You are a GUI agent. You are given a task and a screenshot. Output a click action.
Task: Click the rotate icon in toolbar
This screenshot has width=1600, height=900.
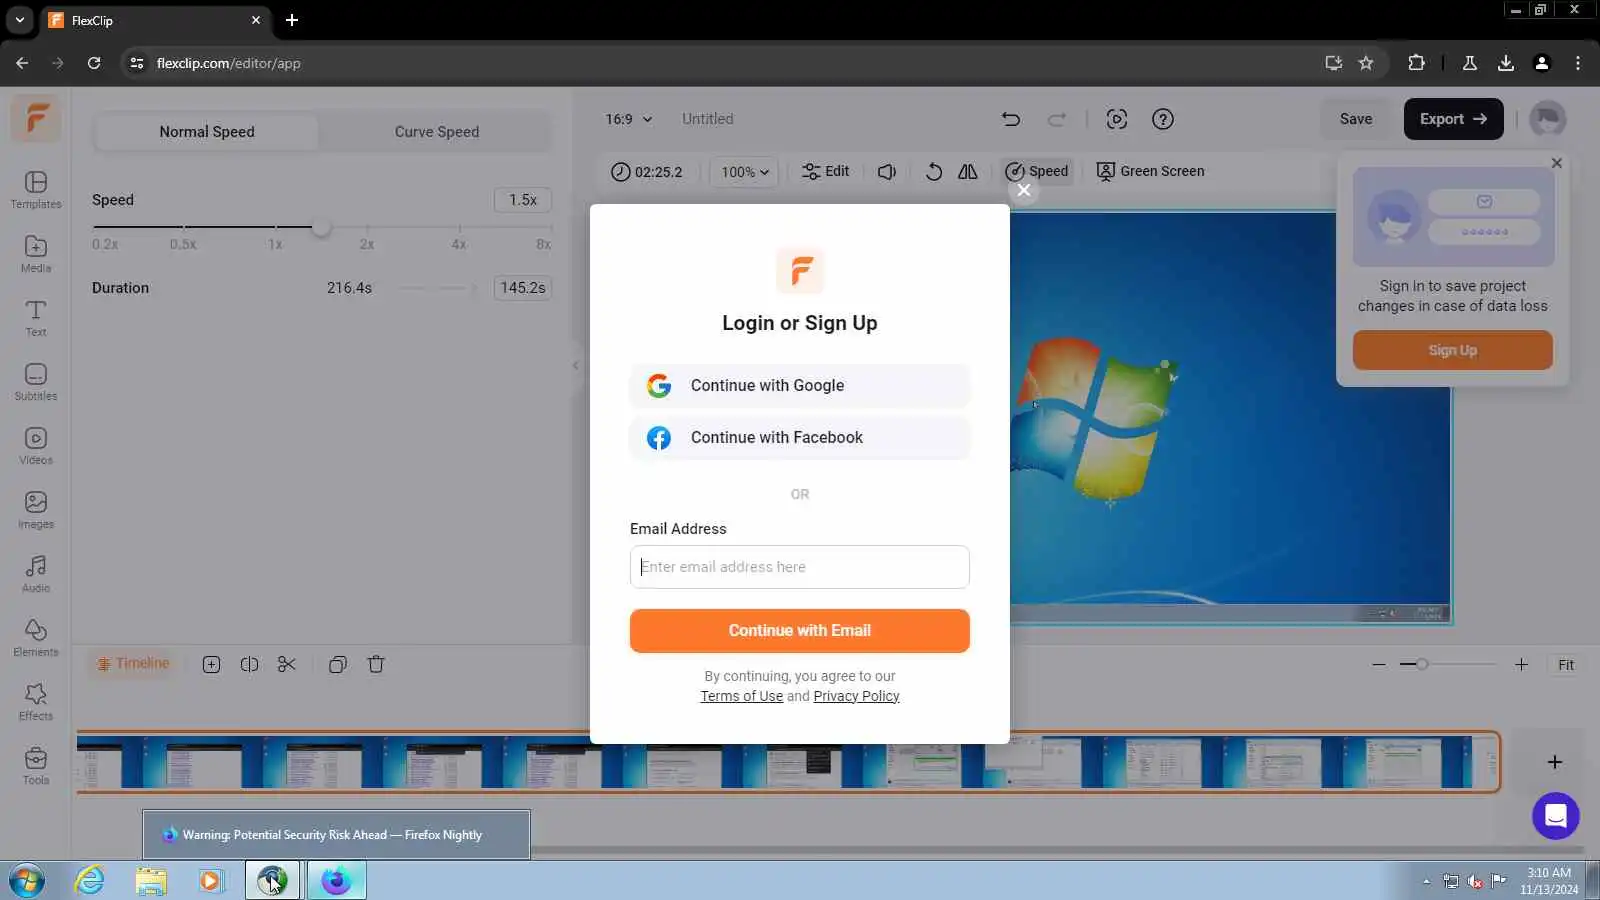[934, 171]
